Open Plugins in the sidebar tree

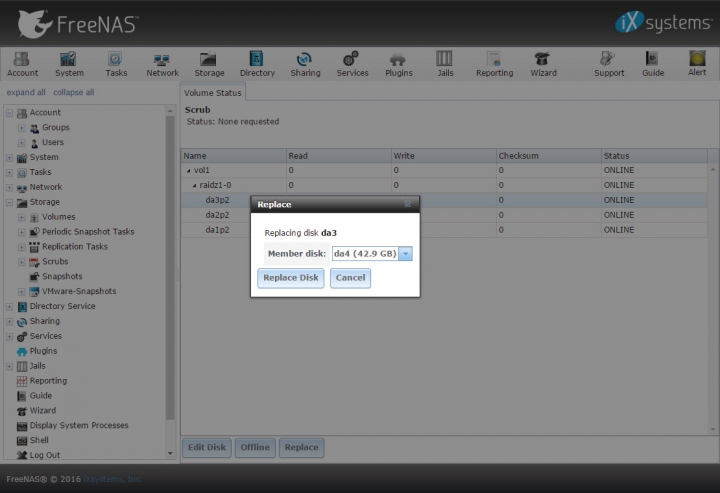pos(43,351)
